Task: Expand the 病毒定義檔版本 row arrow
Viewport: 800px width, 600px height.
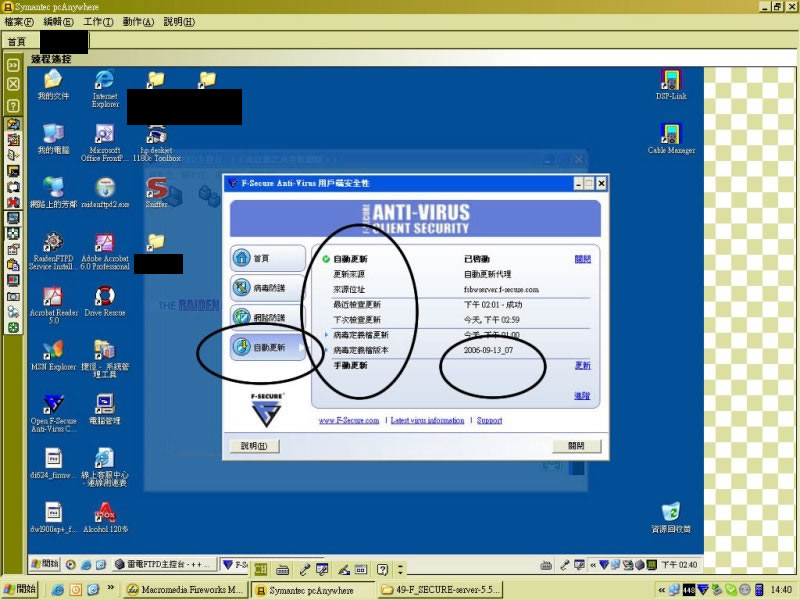Action: pos(326,350)
